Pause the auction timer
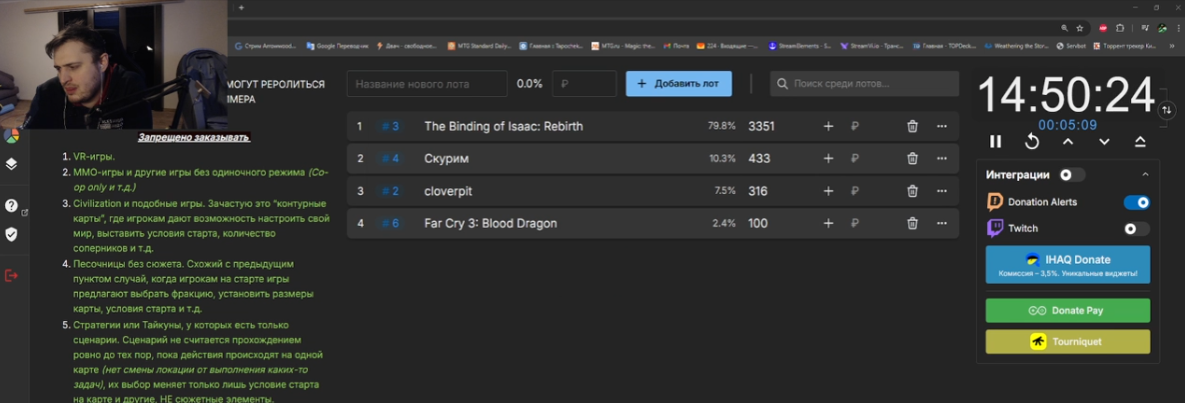This screenshot has height=403, width=1185. pyautogui.click(x=995, y=141)
